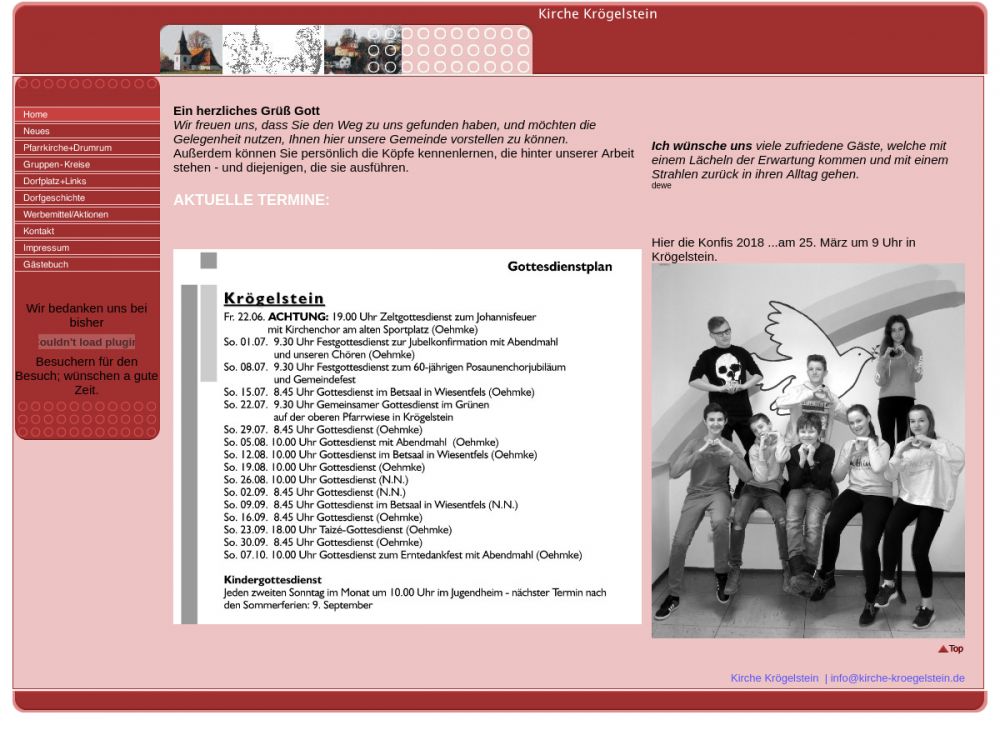Click the info@kirche-kroegelstein.de email link

(x=897, y=678)
